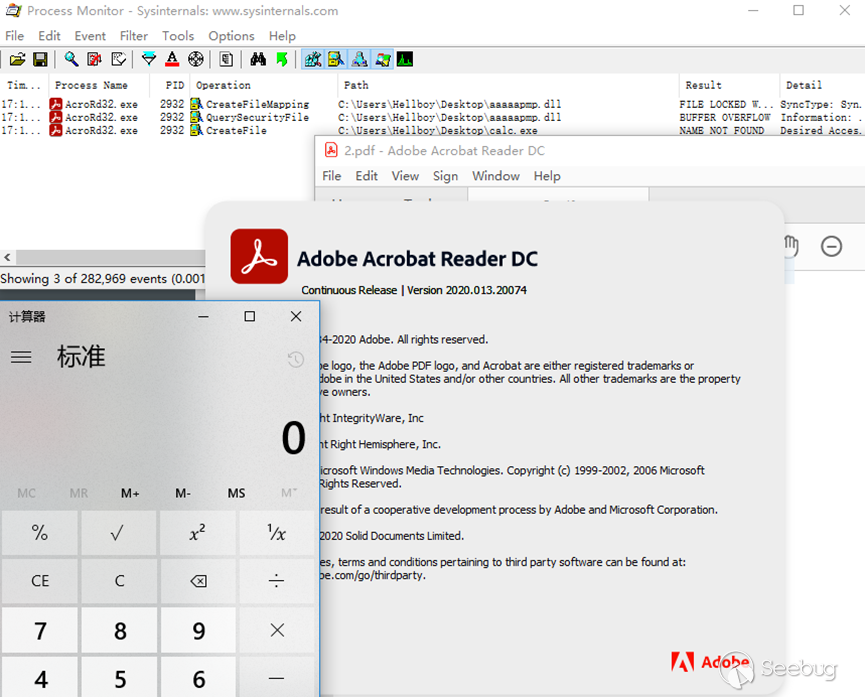Open the Window menu in Adobe Acrobat Reader
This screenshot has height=697, width=865.
pyautogui.click(x=495, y=176)
